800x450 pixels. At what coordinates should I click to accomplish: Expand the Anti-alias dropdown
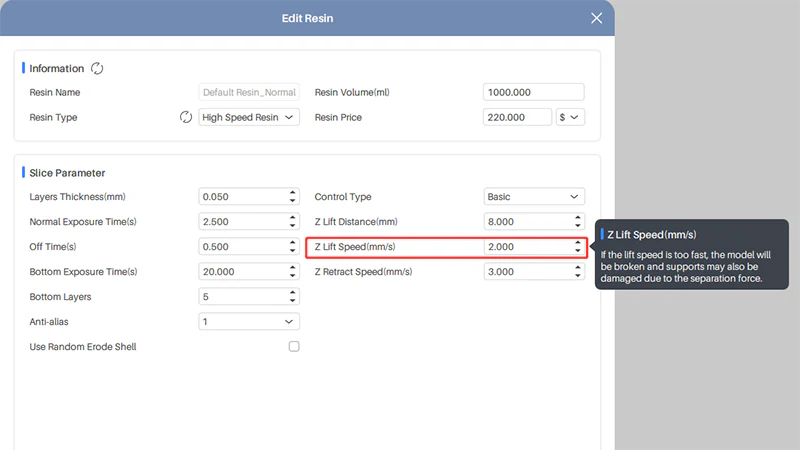click(249, 322)
